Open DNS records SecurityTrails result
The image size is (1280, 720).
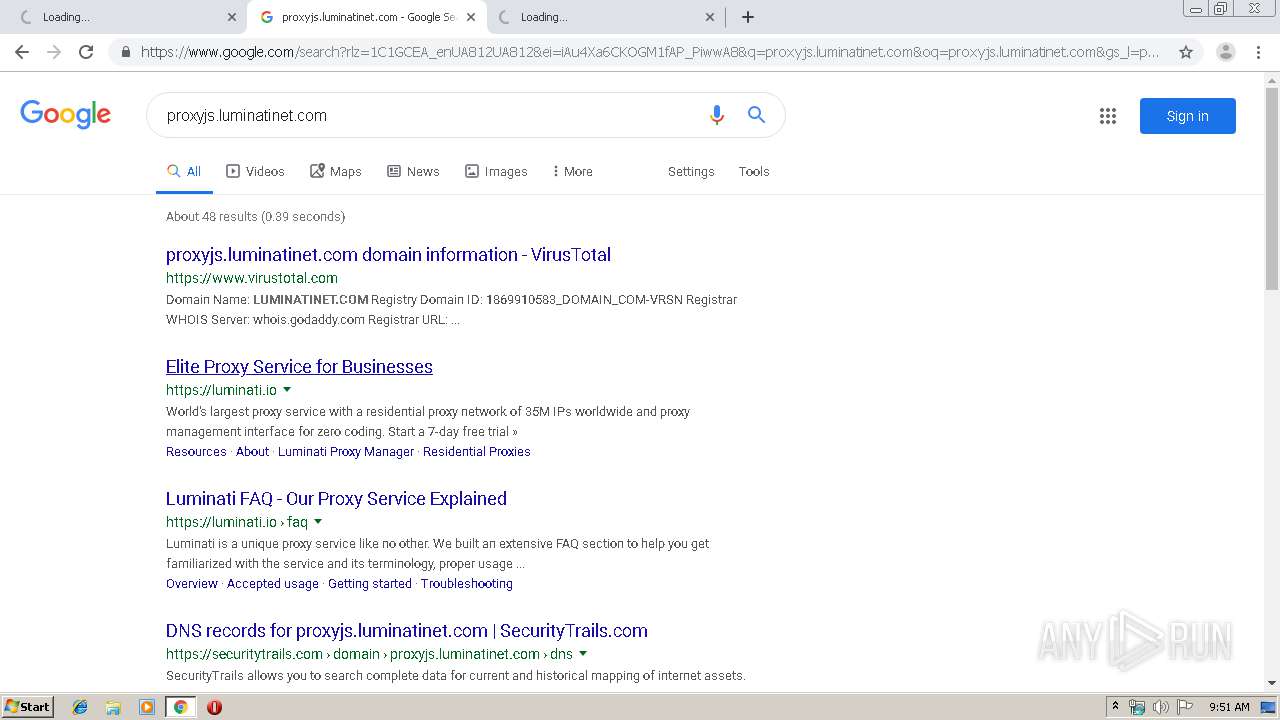(407, 630)
